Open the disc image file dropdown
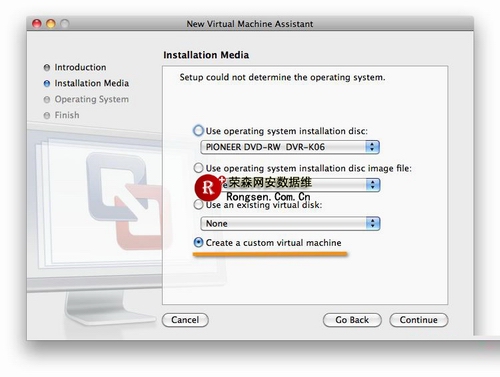Screen dimensions: 500x377 coord(290,184)
